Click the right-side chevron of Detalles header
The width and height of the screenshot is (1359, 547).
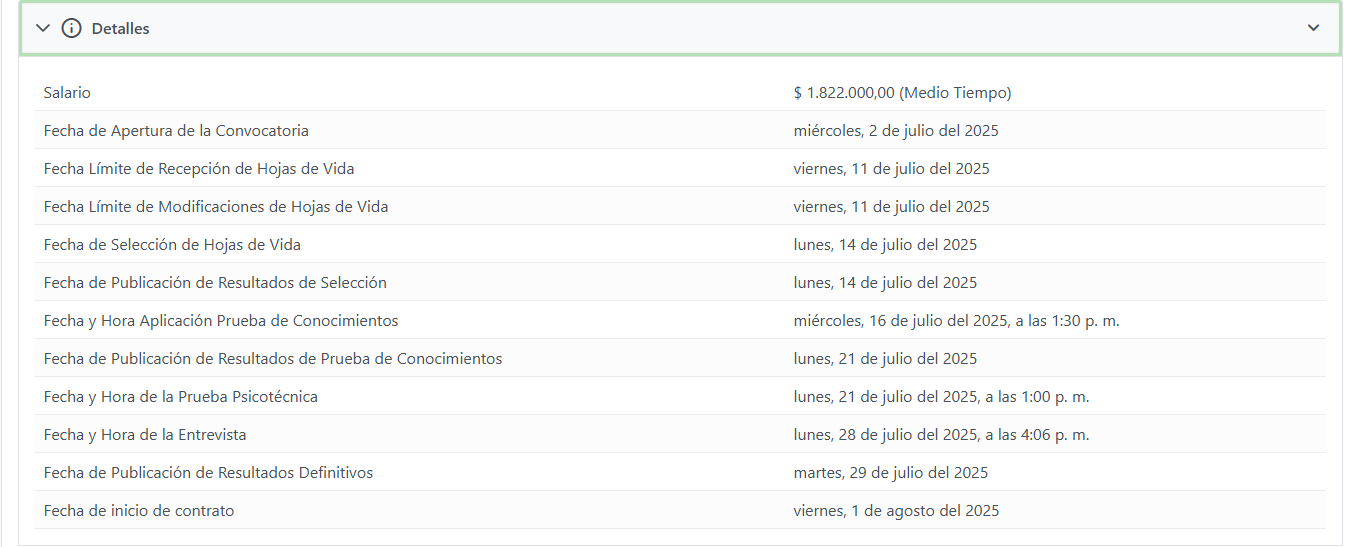pos(1313,28)
